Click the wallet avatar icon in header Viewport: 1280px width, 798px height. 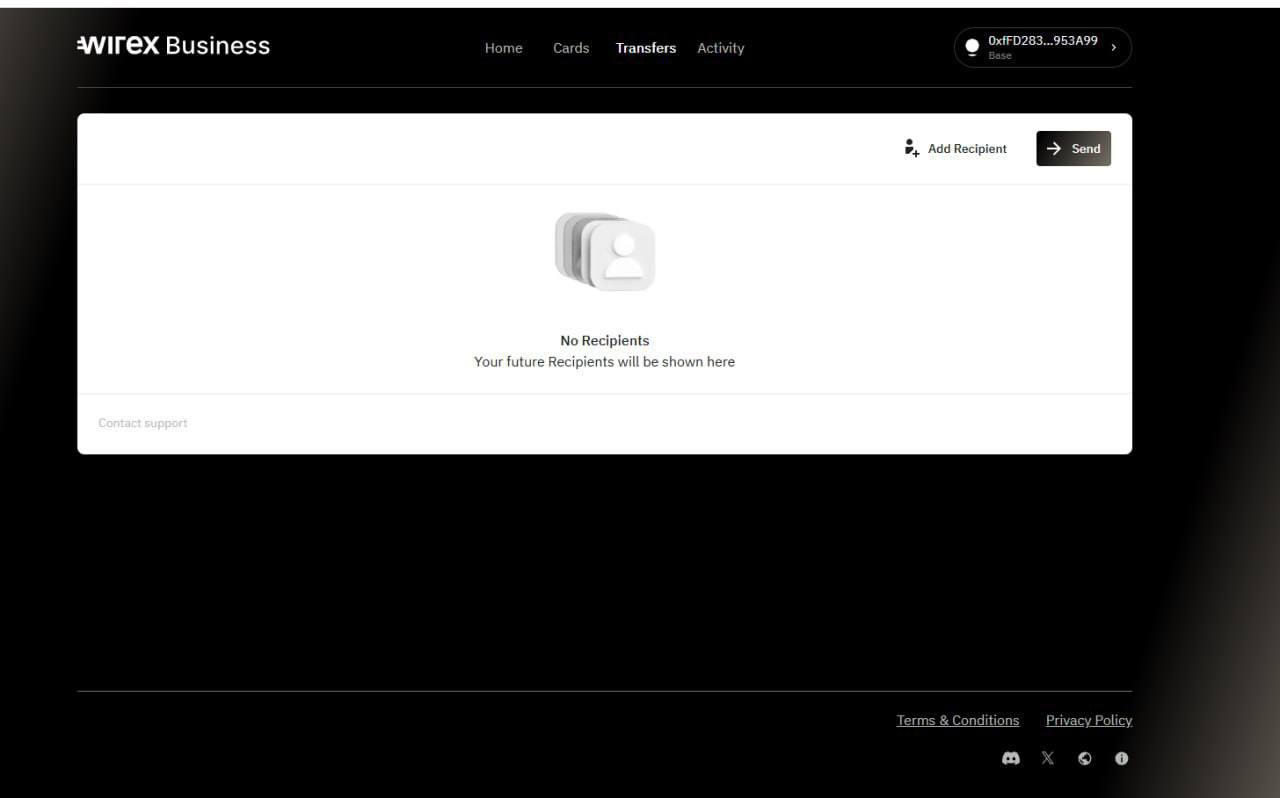(972, 47)
